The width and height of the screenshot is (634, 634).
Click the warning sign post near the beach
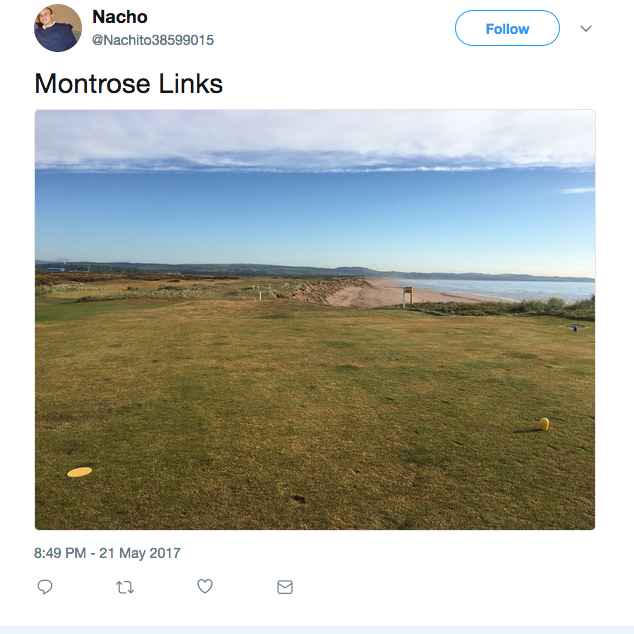(407, 296)
